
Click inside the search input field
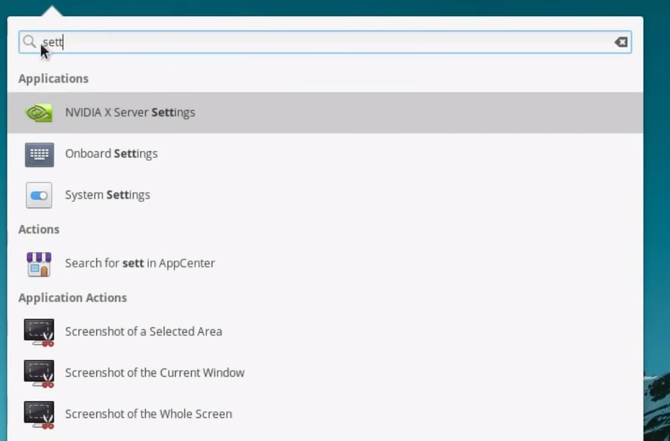click(325, 42)
